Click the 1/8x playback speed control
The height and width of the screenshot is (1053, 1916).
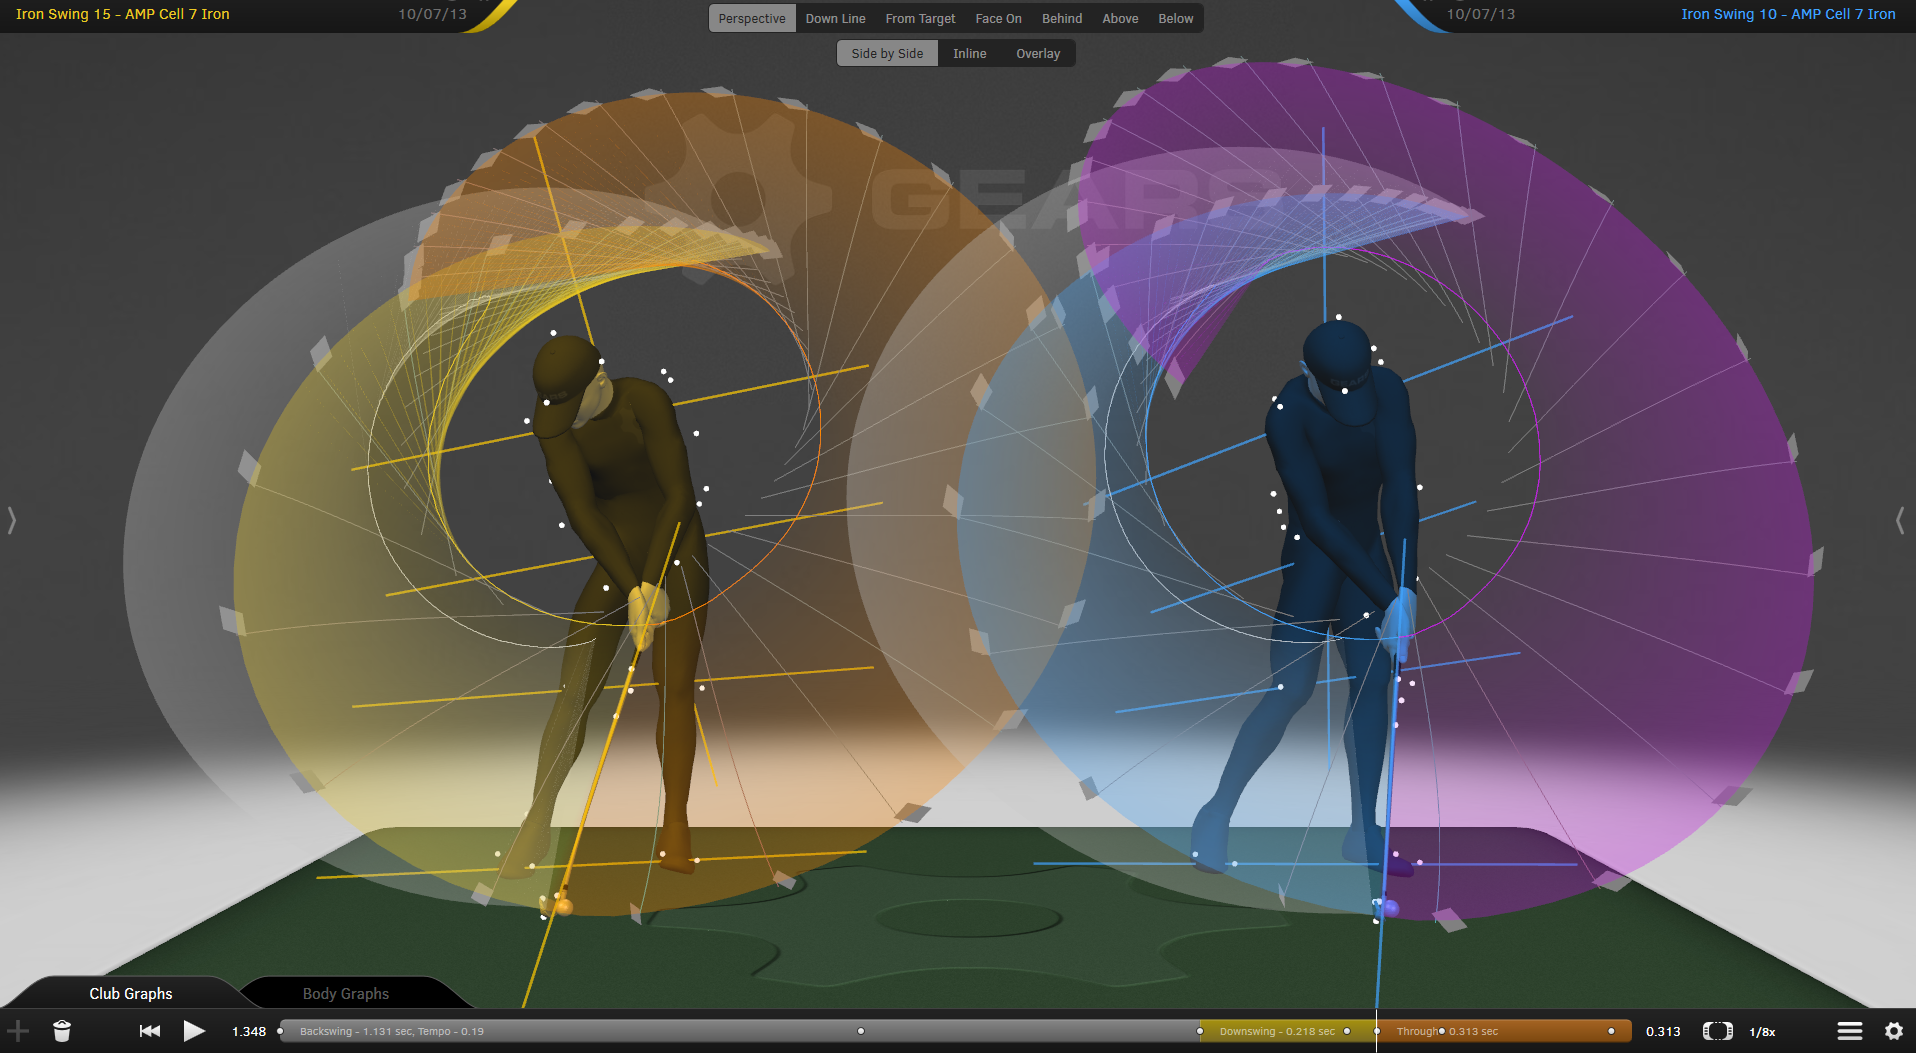click(x=1763, y=1031)
